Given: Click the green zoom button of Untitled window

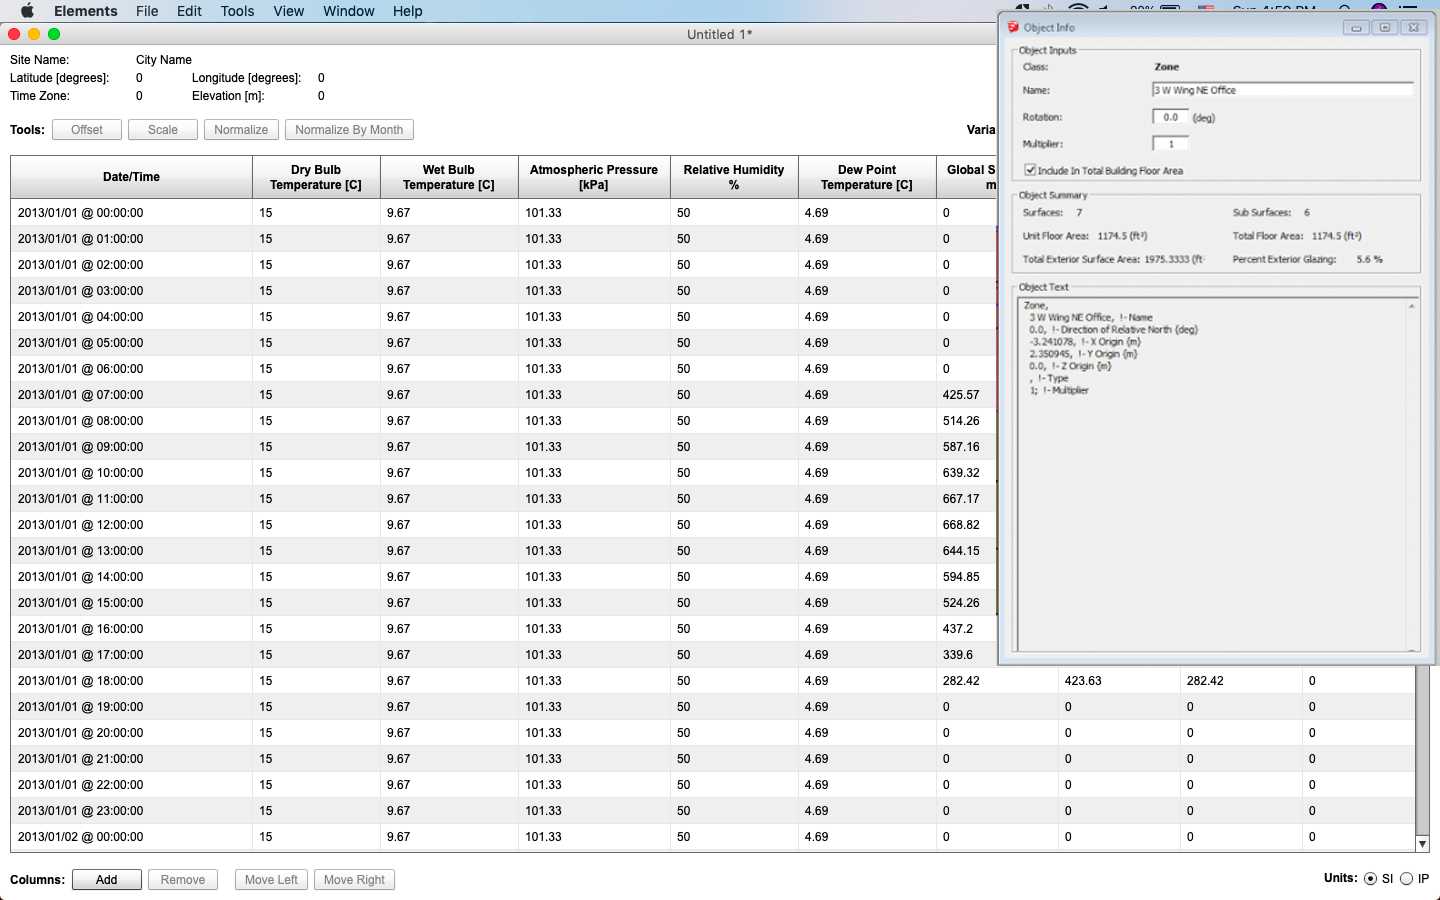Looking at the screenshot, I should tap(54, 34).
